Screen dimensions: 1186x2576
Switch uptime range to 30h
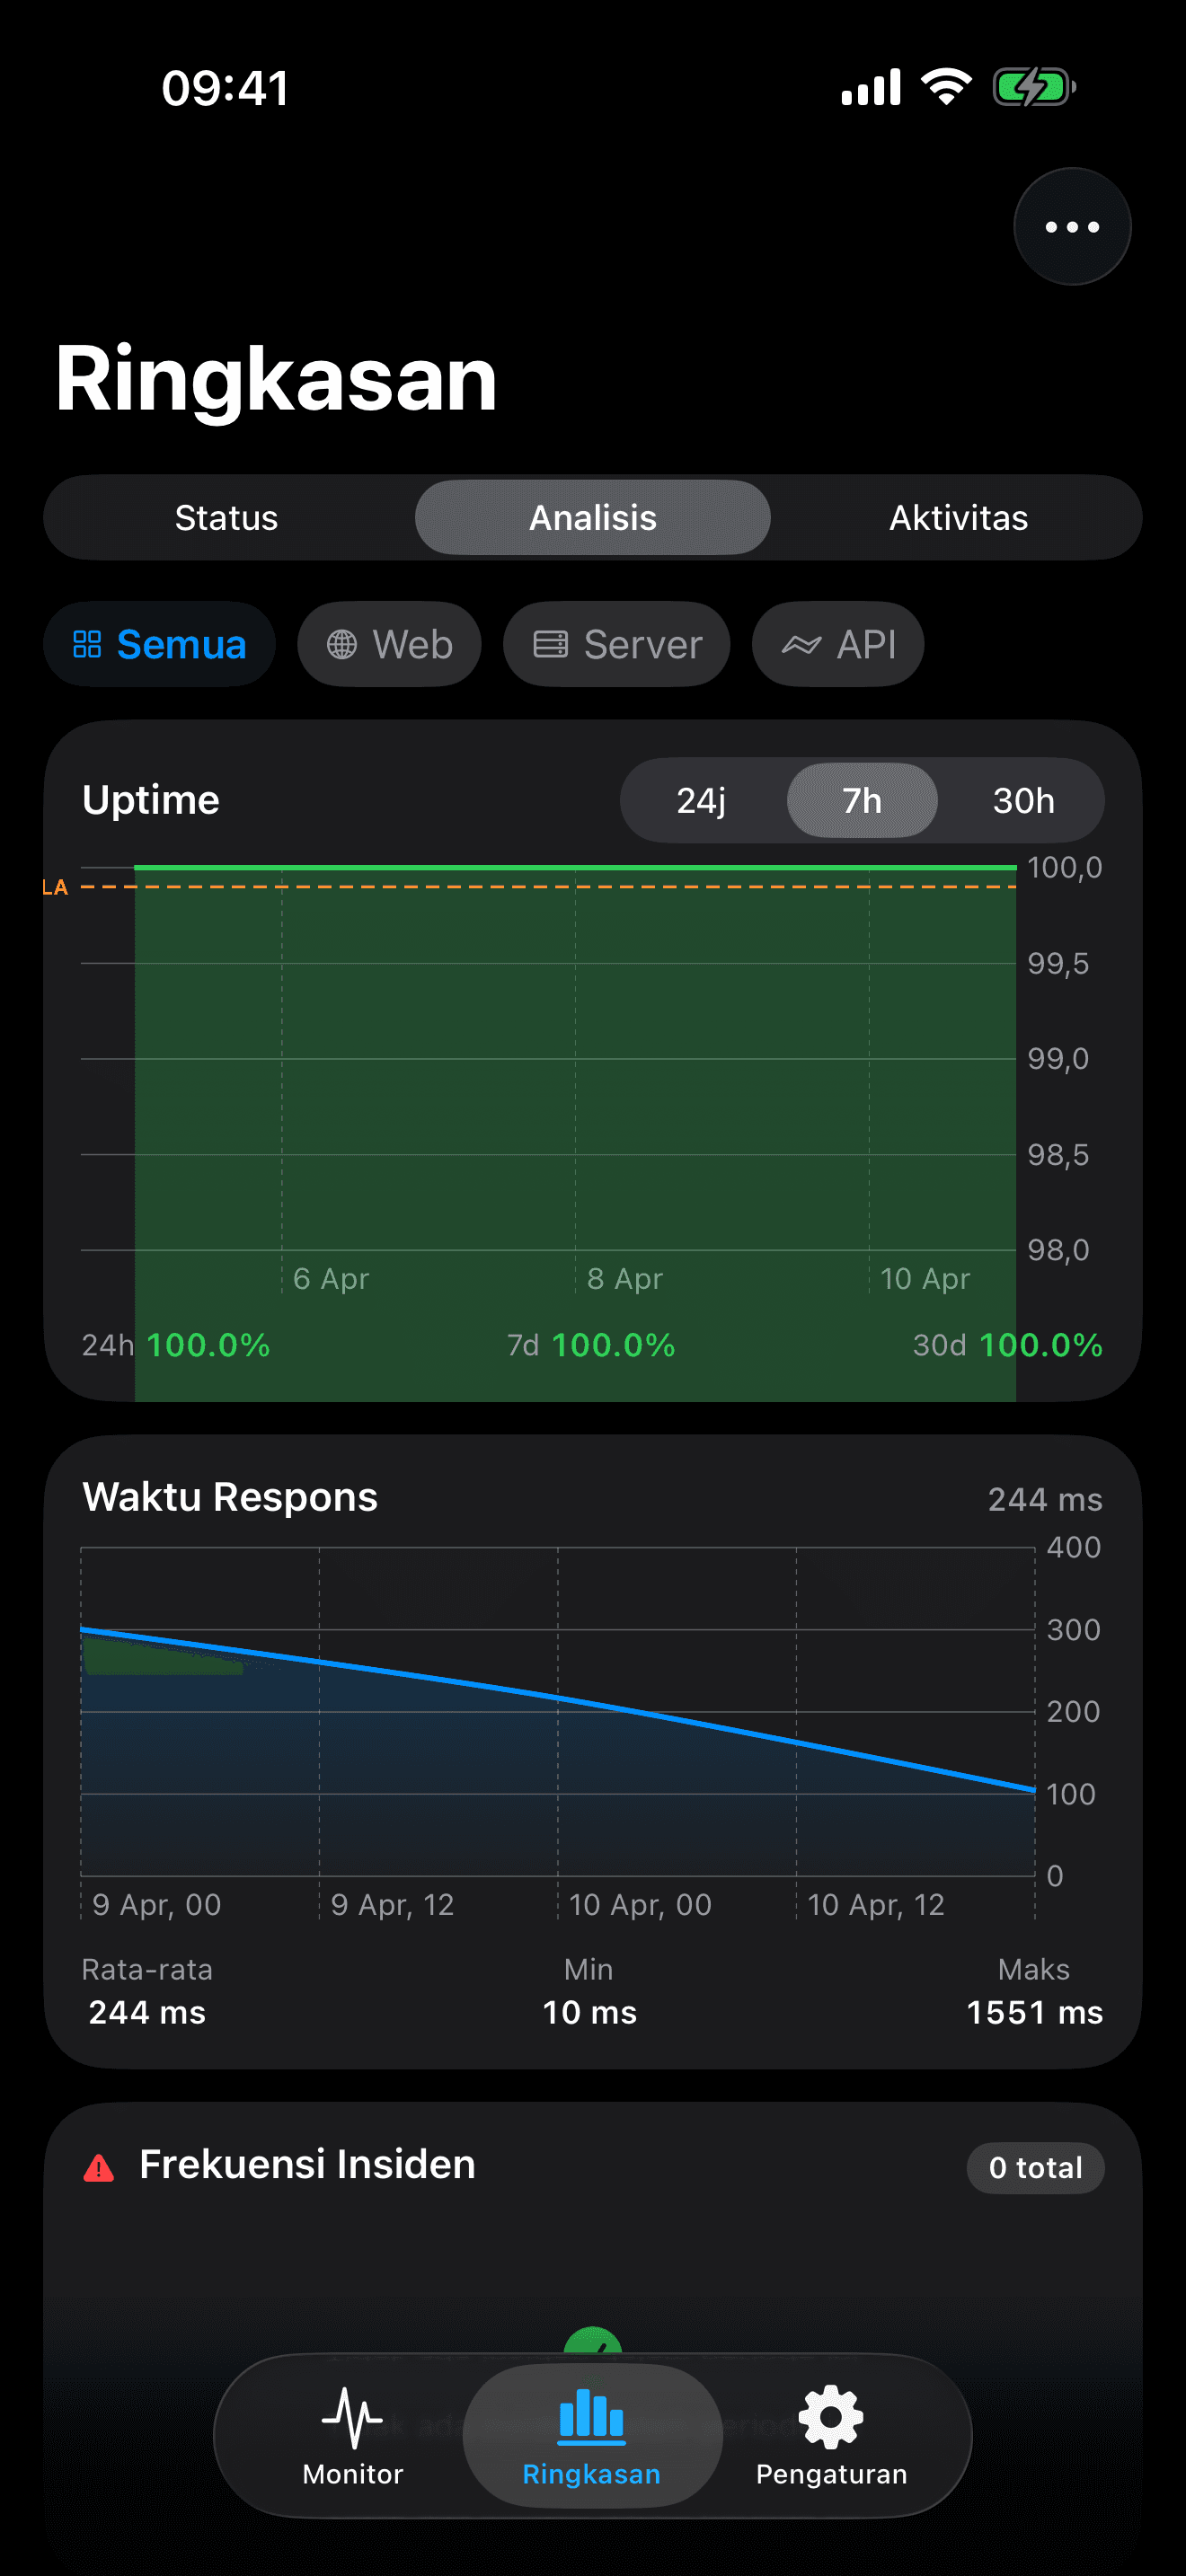click(1022, 800)
